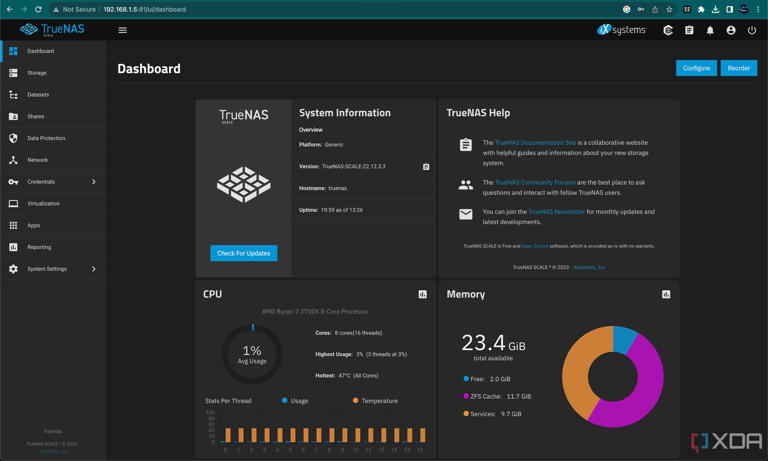This screenshot has width=768, height=461.
Task: Open the jobs clipboard icon in top bar
Action: tap(689, 30)
